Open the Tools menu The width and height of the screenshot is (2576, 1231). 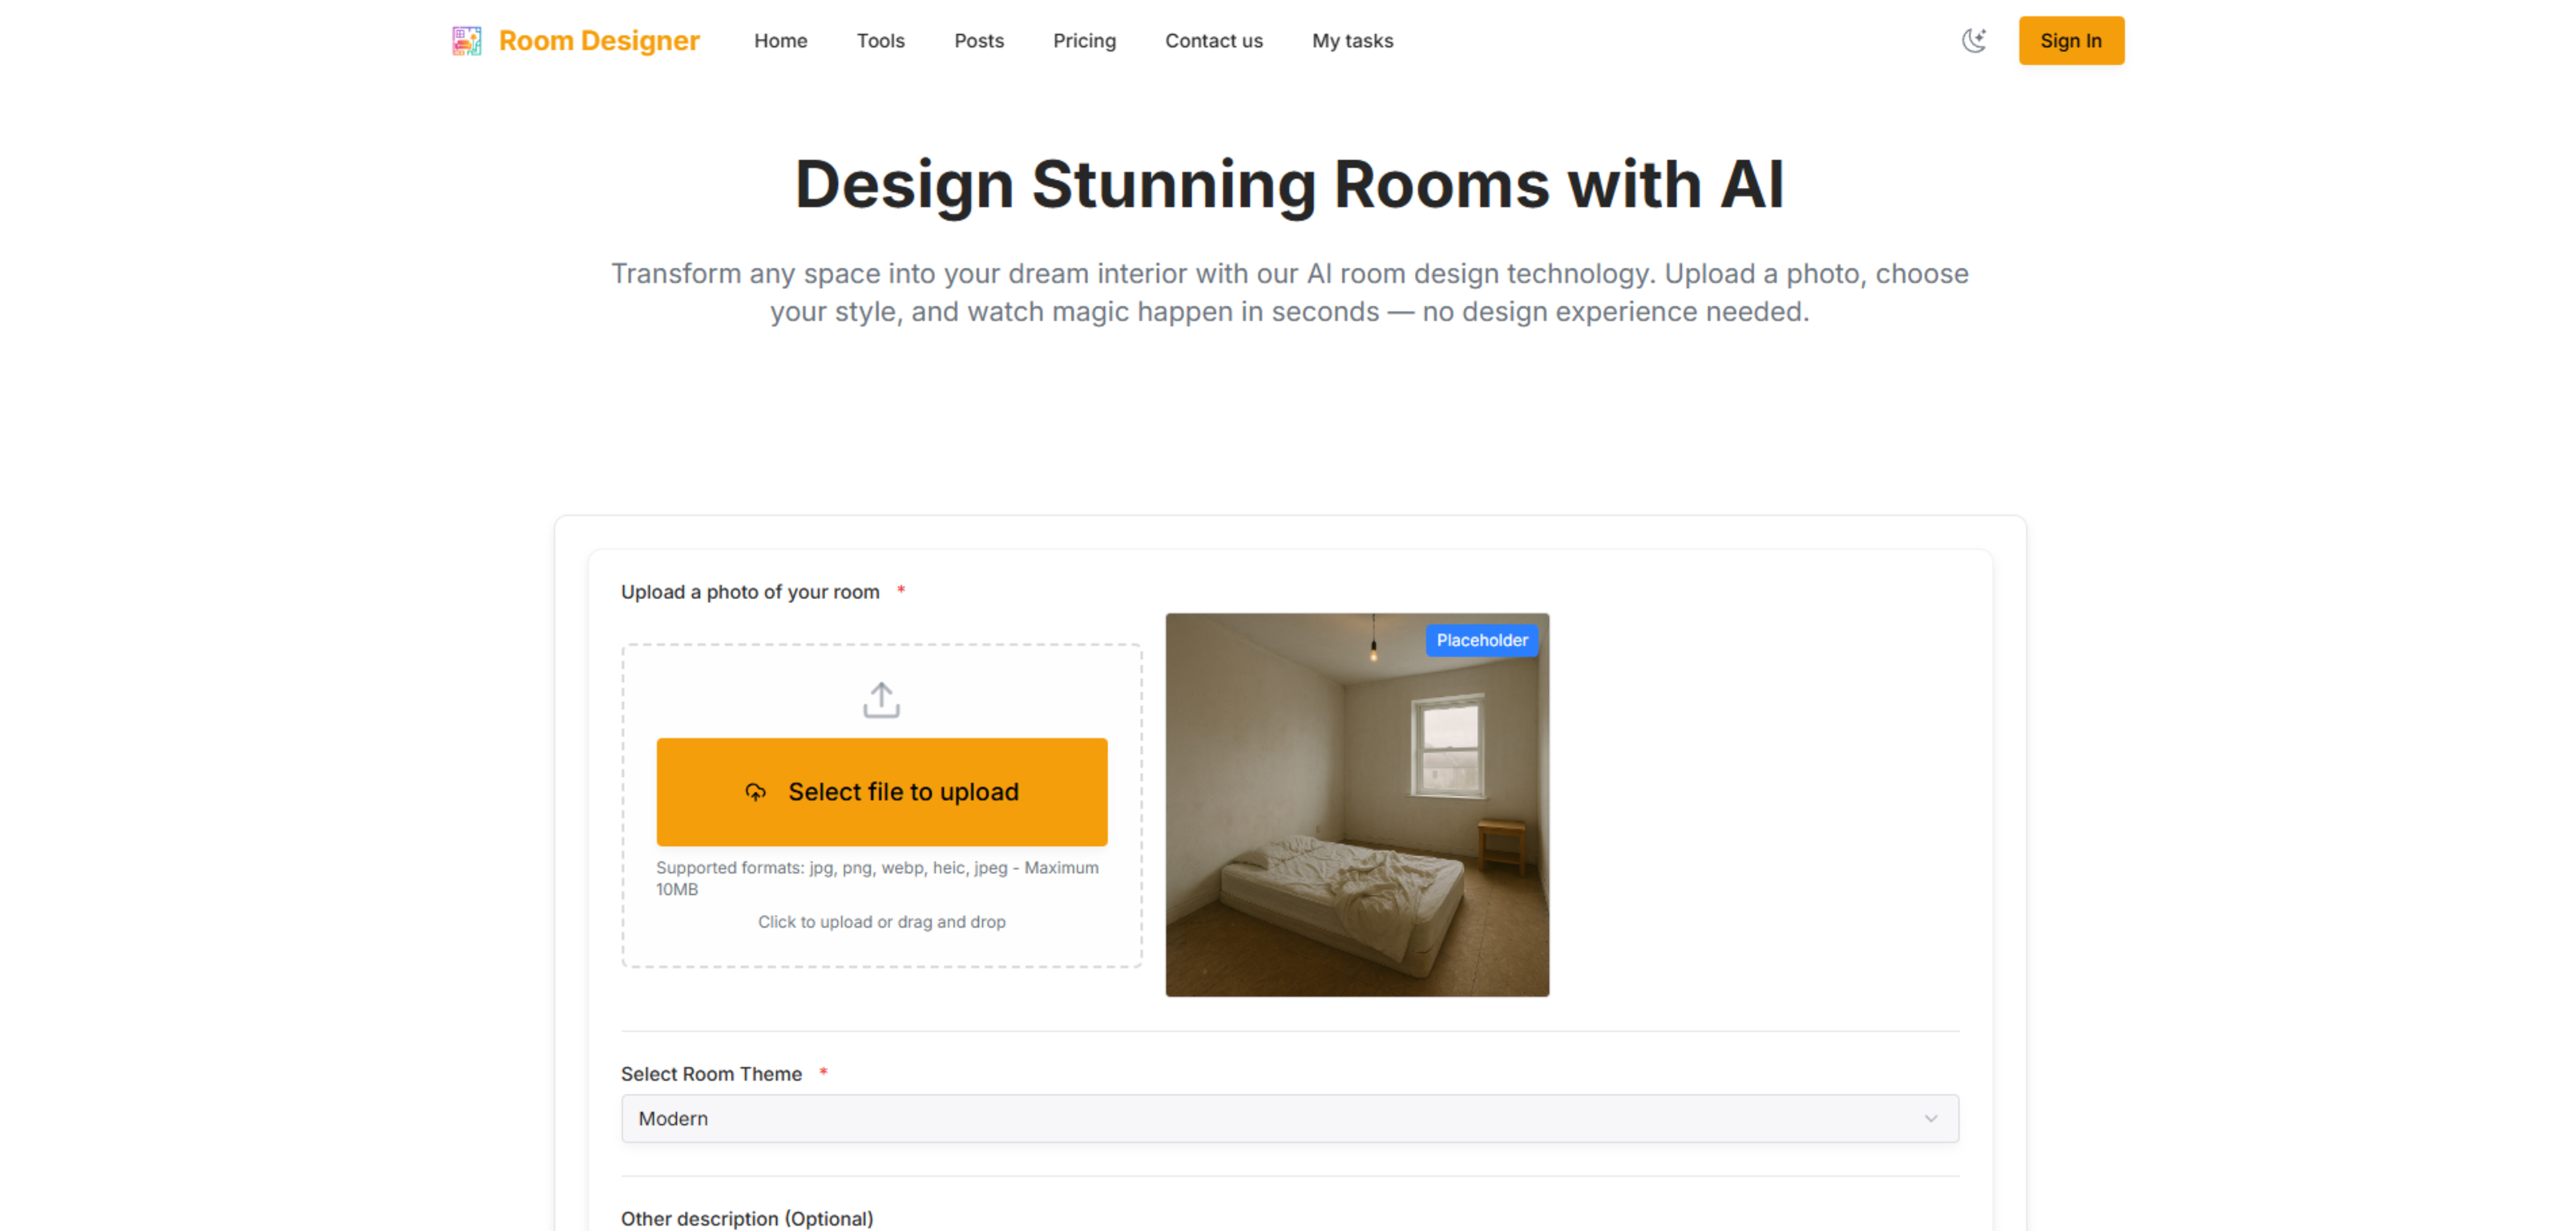coord(880,41)
